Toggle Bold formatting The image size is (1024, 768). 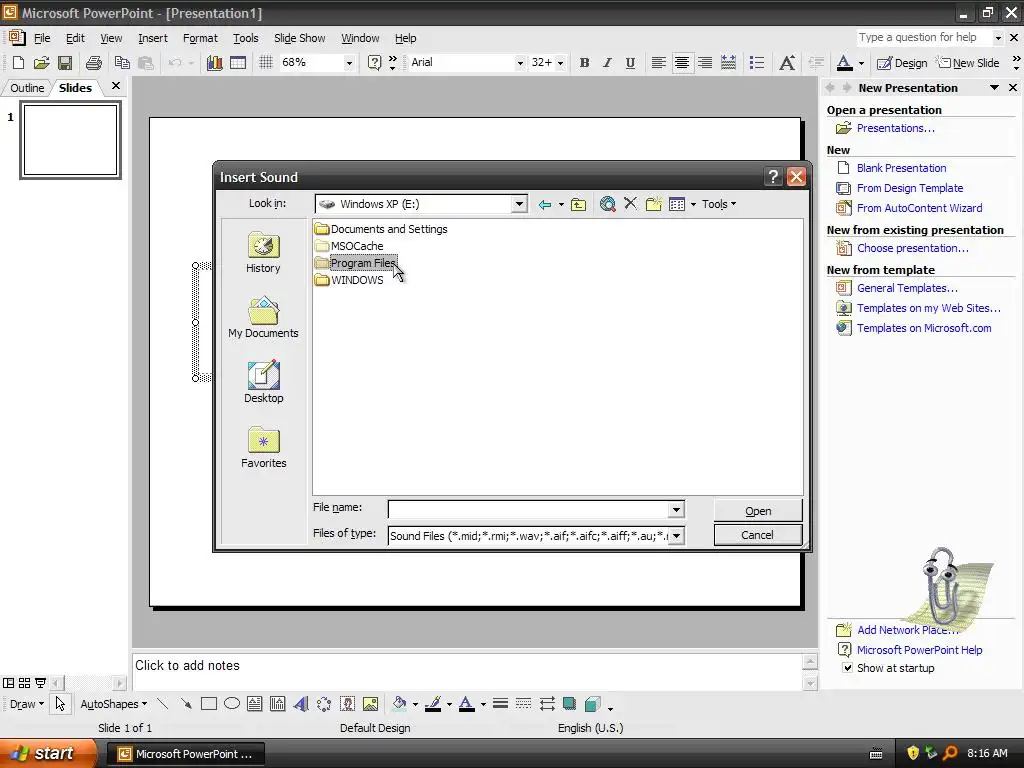click(584, 63)
